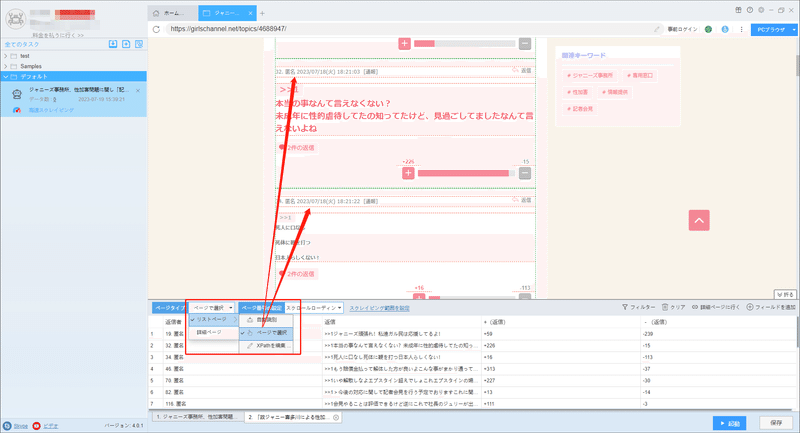Click the minus button on the topmost vote bar
Screen dimensions: 800x433
[x=525, y=44]
